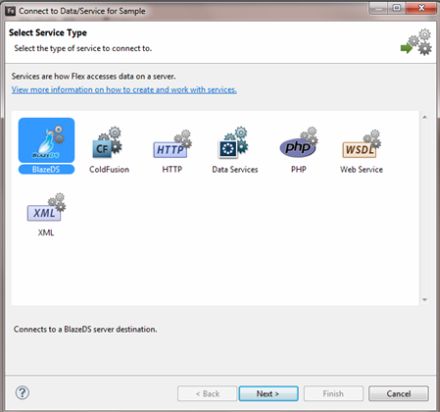Pick the XML service icon
The image size is (440, 412).
46,207
